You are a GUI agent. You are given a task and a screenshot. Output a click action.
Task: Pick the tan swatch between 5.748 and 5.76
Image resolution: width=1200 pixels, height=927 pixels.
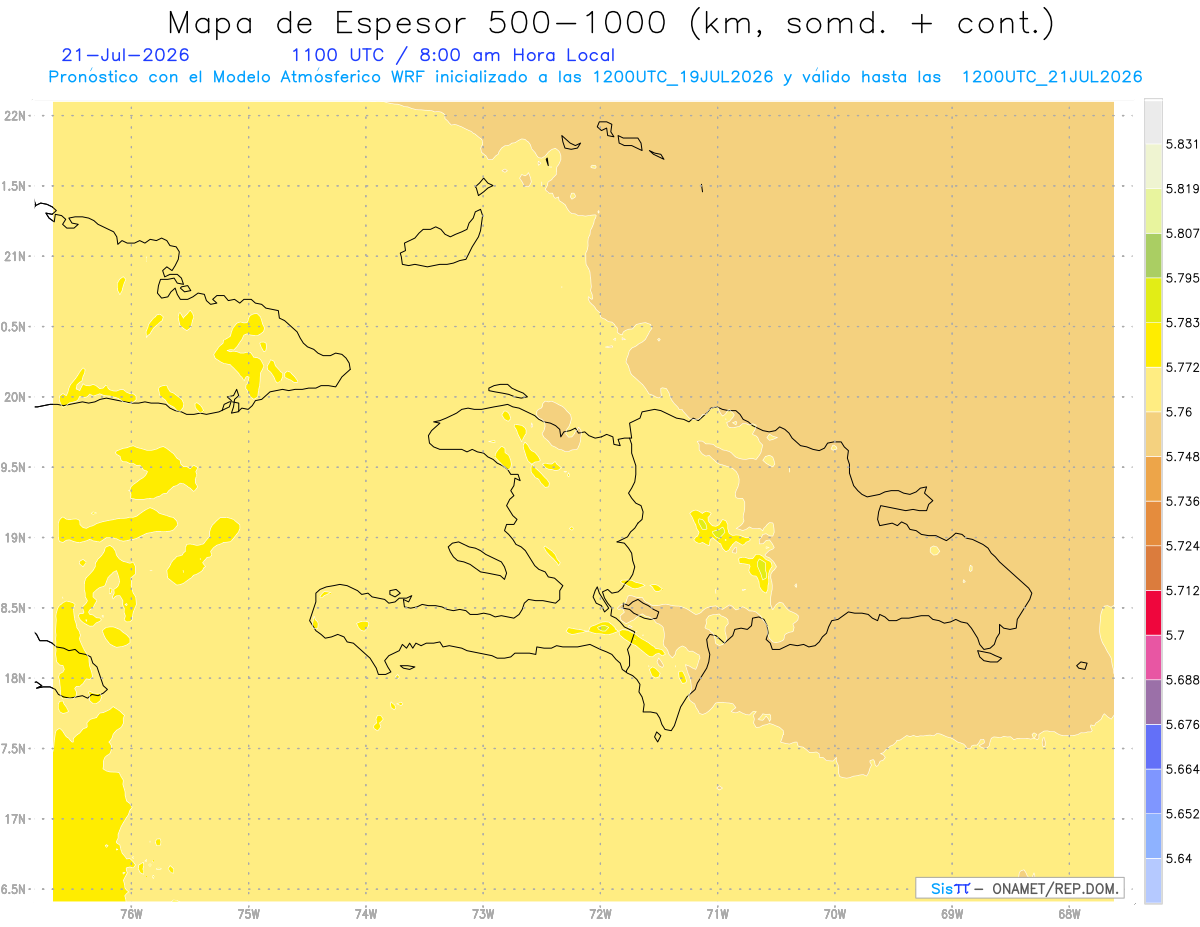pos(1153,434)
